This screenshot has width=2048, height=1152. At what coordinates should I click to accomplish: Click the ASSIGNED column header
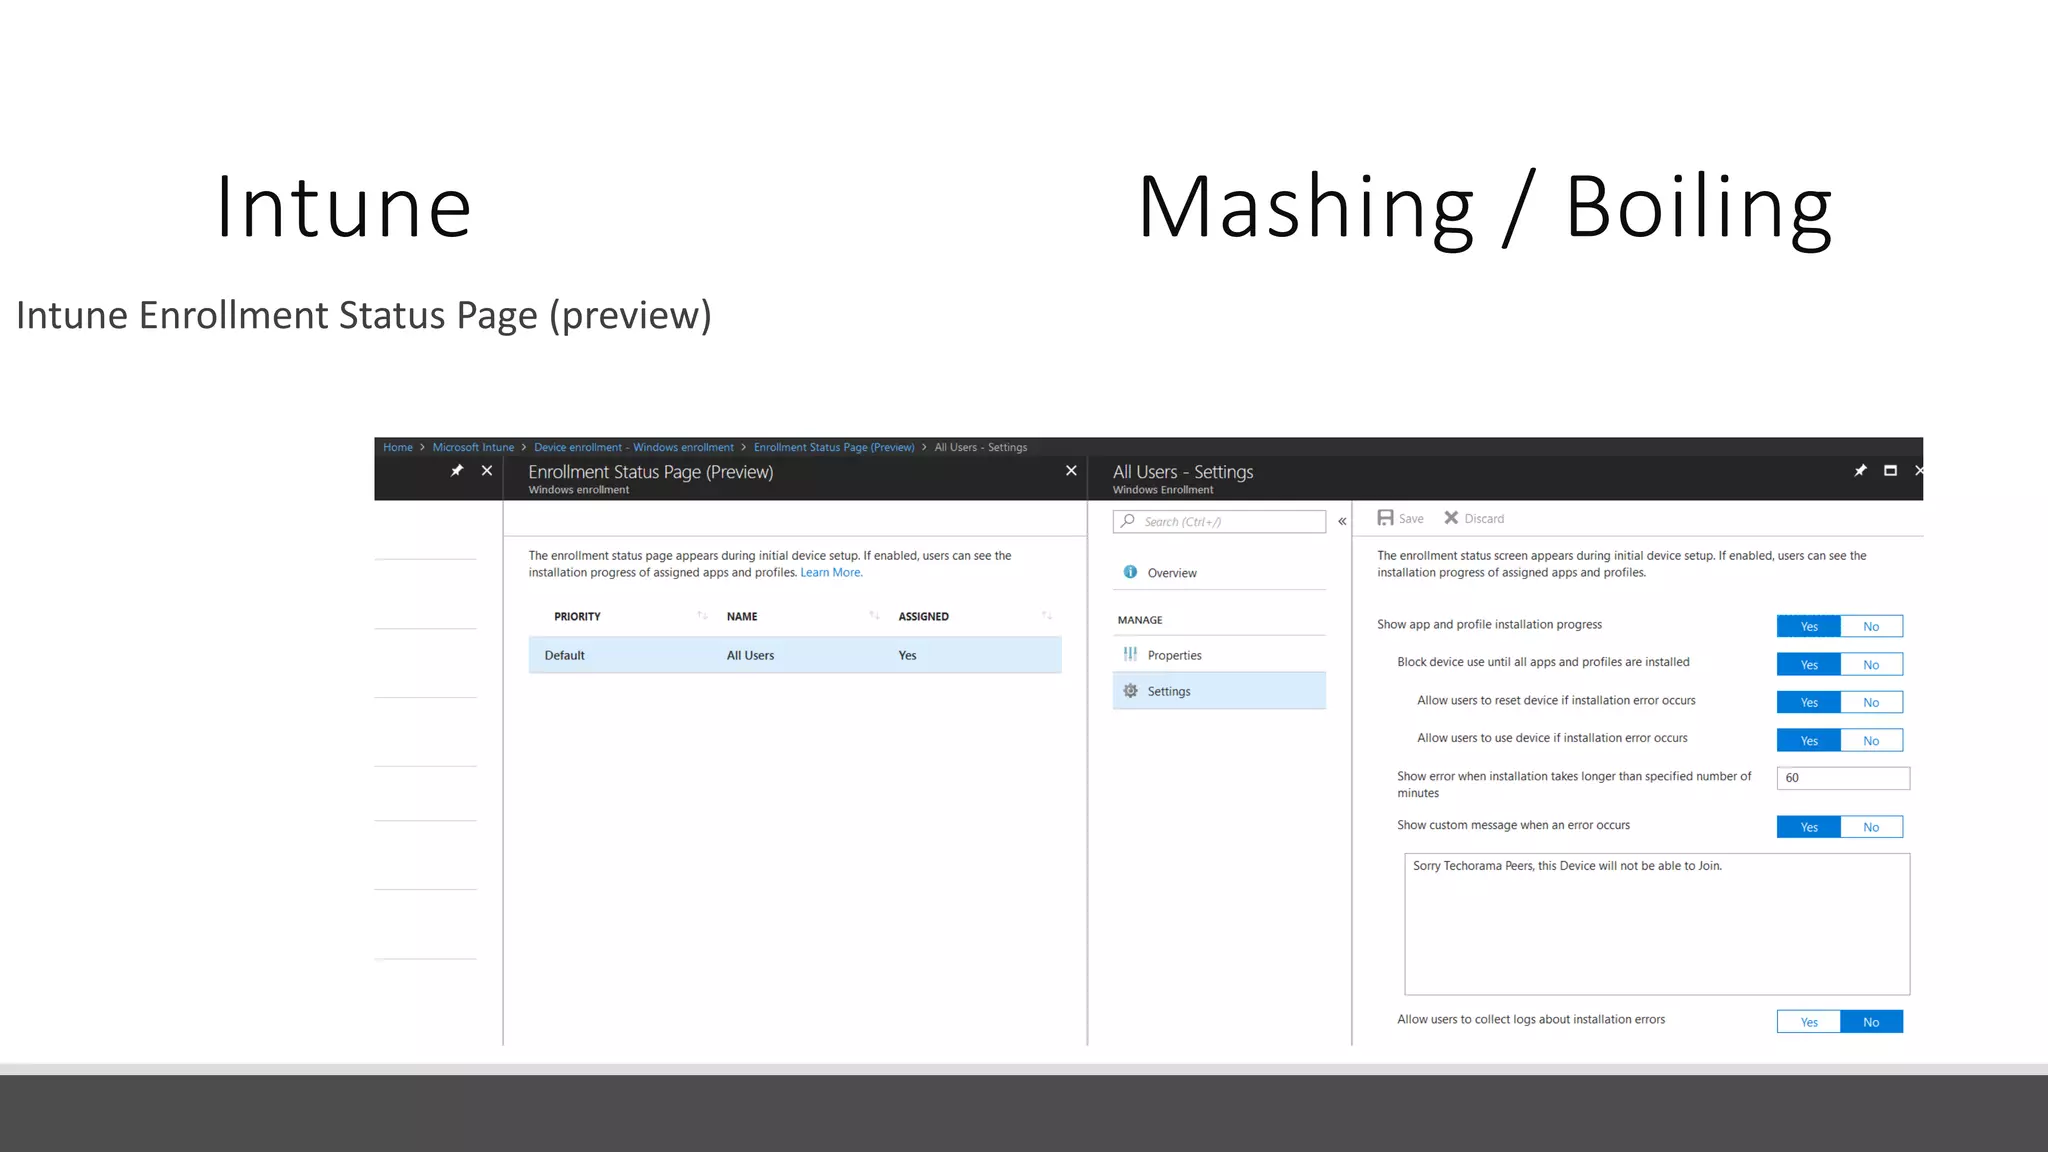coord(923,616)
